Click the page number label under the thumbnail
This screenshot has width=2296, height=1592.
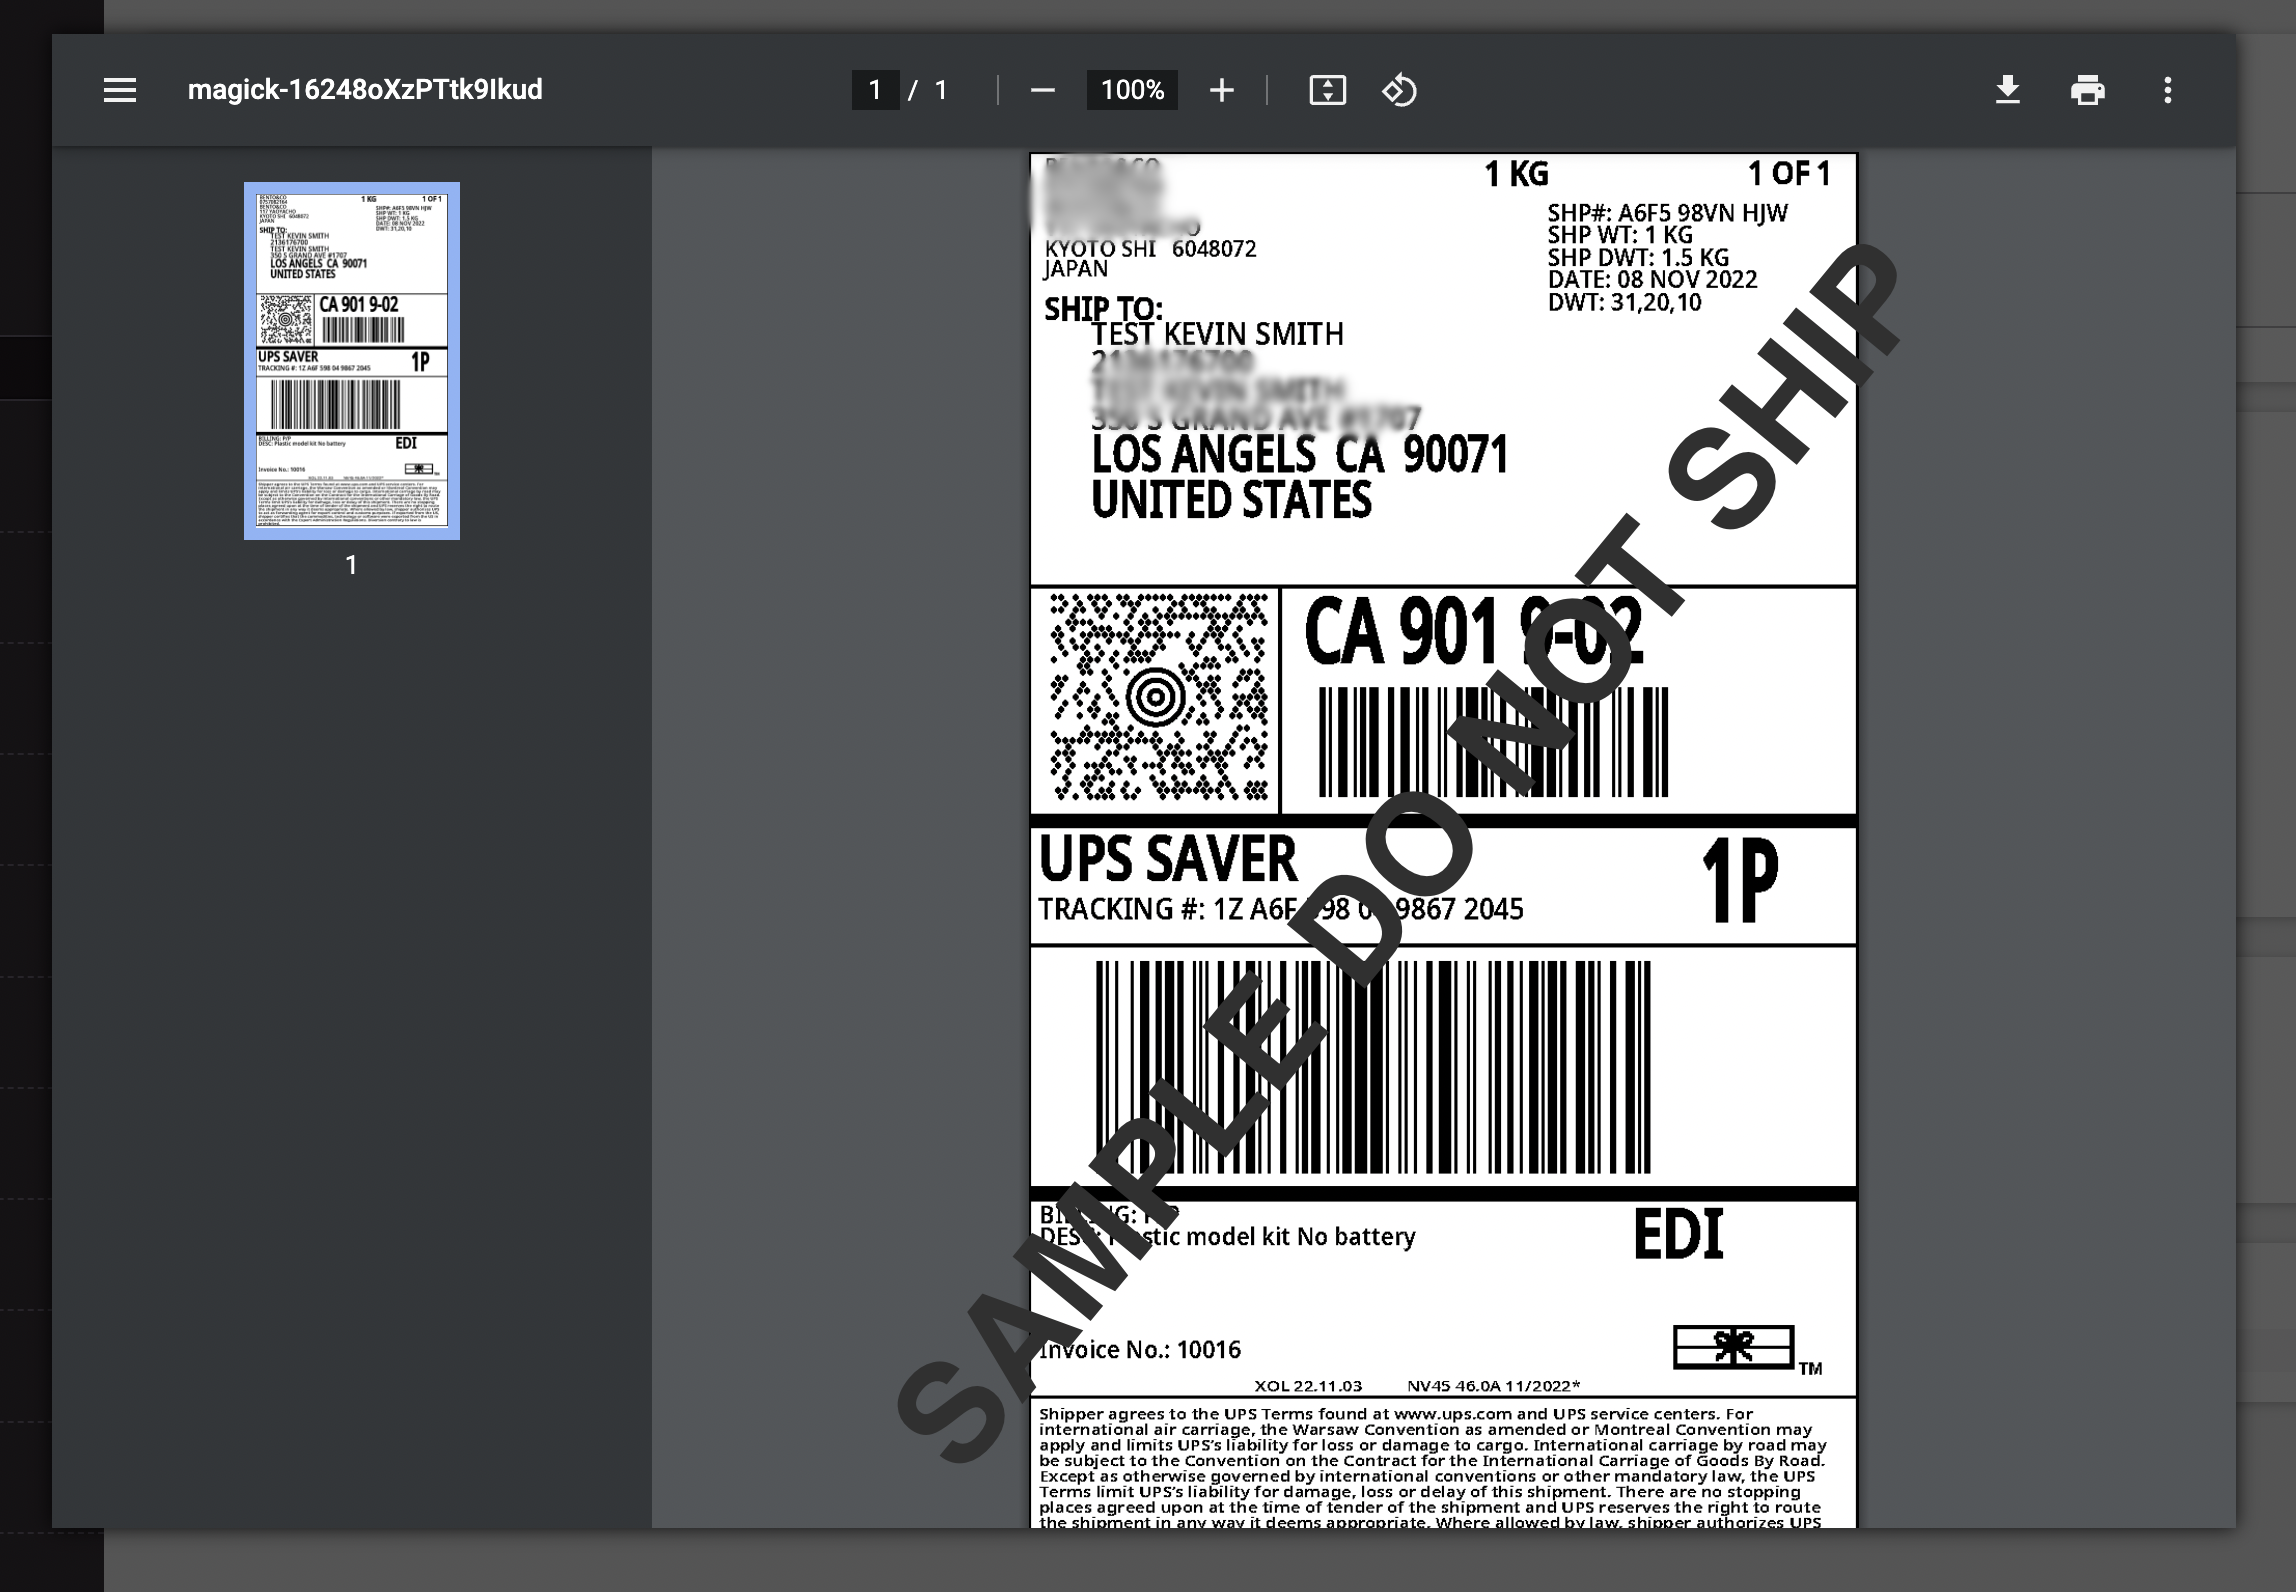[351, 565]
